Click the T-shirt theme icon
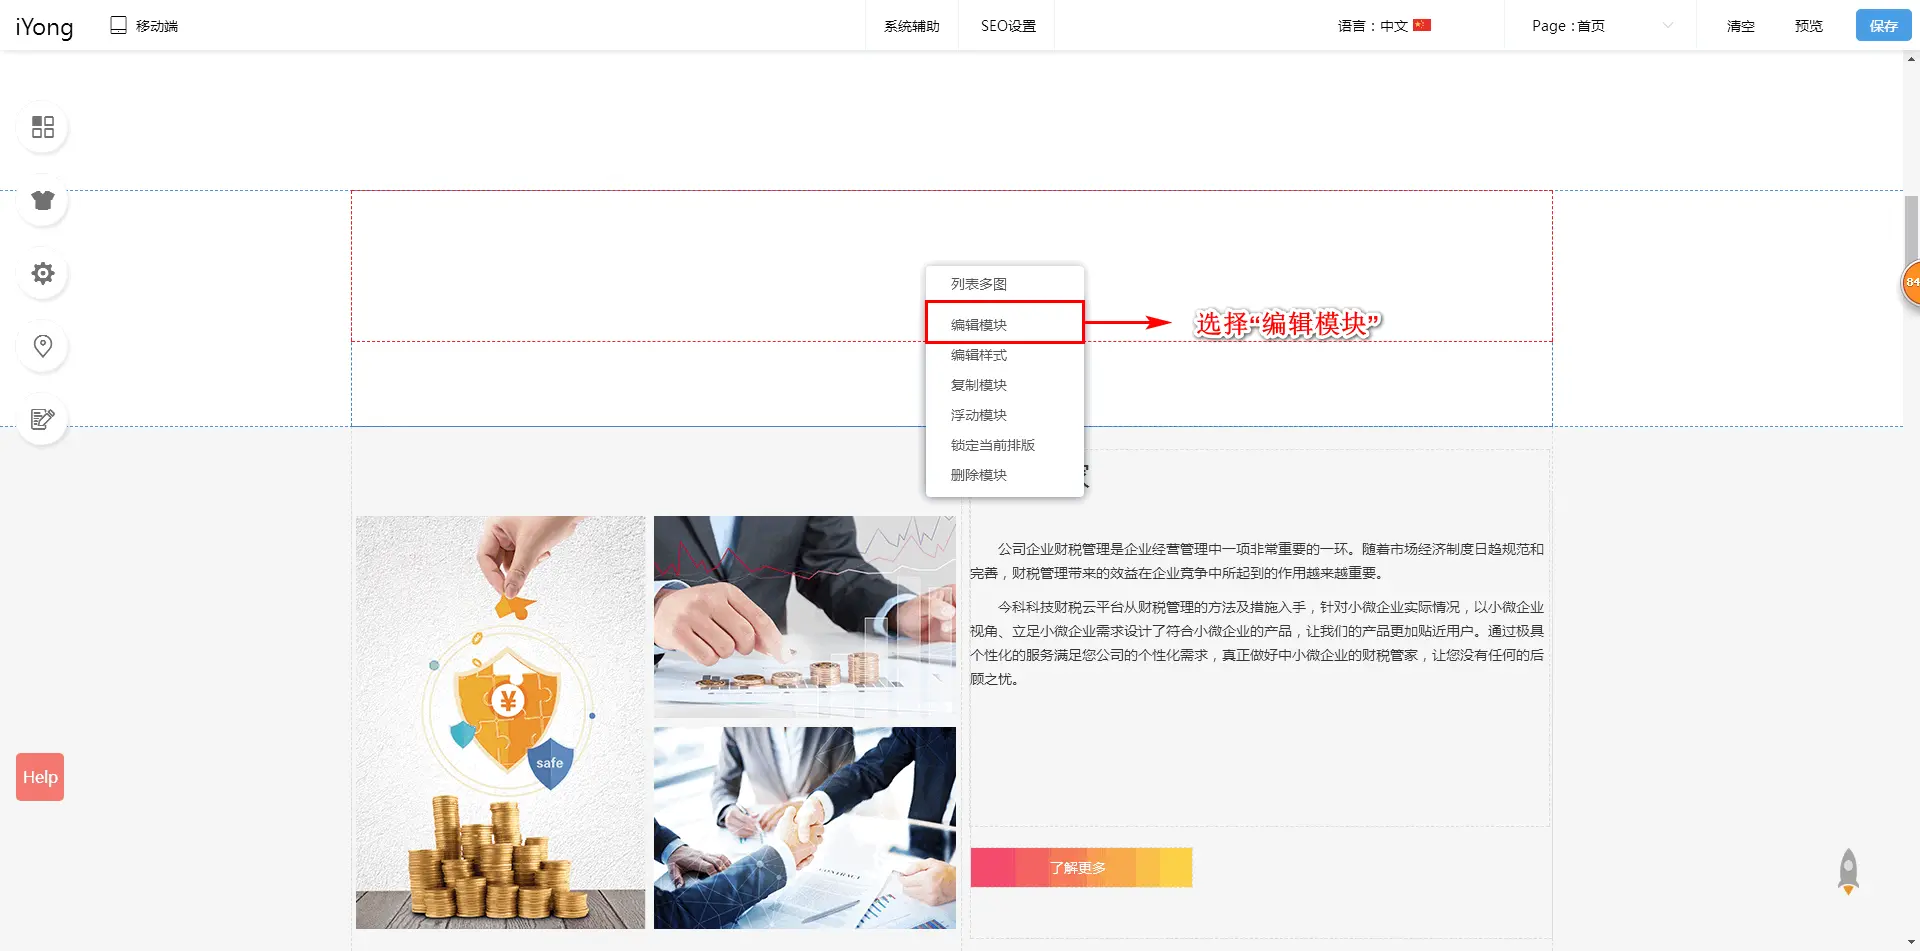Viewport: 1920px width, 951px height. click(x=43, y=200)
